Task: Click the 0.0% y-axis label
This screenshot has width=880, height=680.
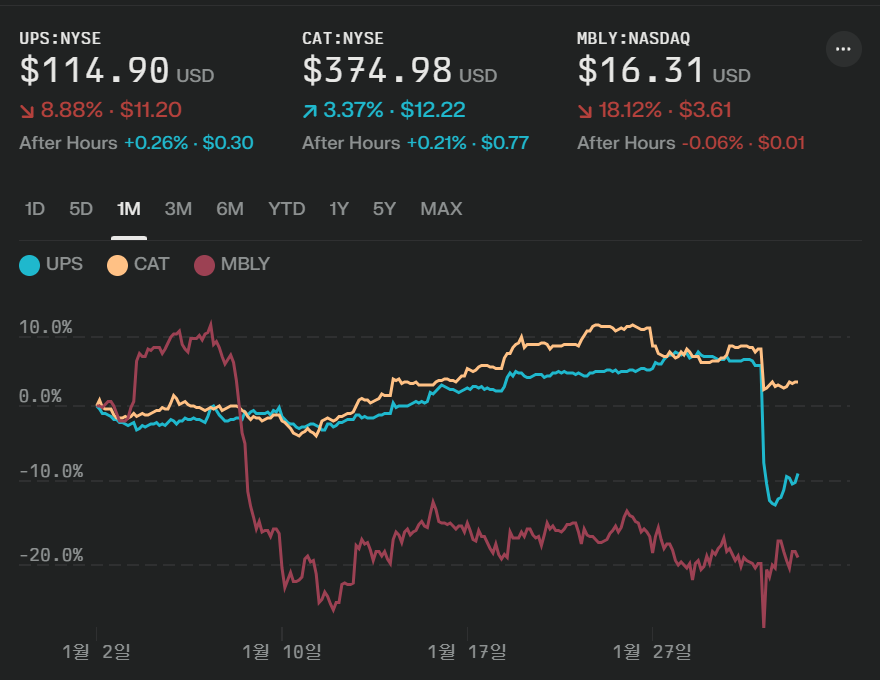Action: point(40,396)
